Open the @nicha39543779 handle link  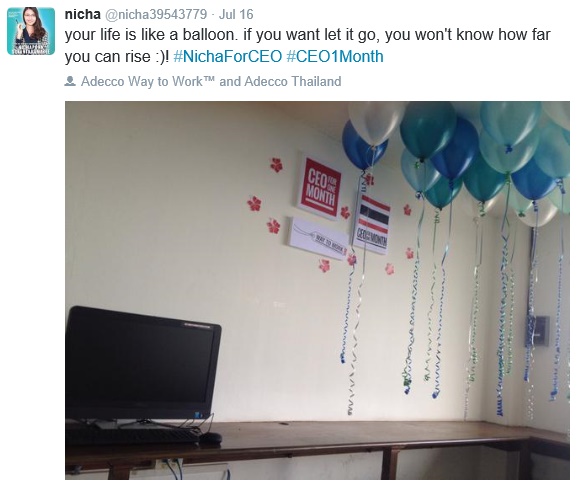(x=156, y=14)
